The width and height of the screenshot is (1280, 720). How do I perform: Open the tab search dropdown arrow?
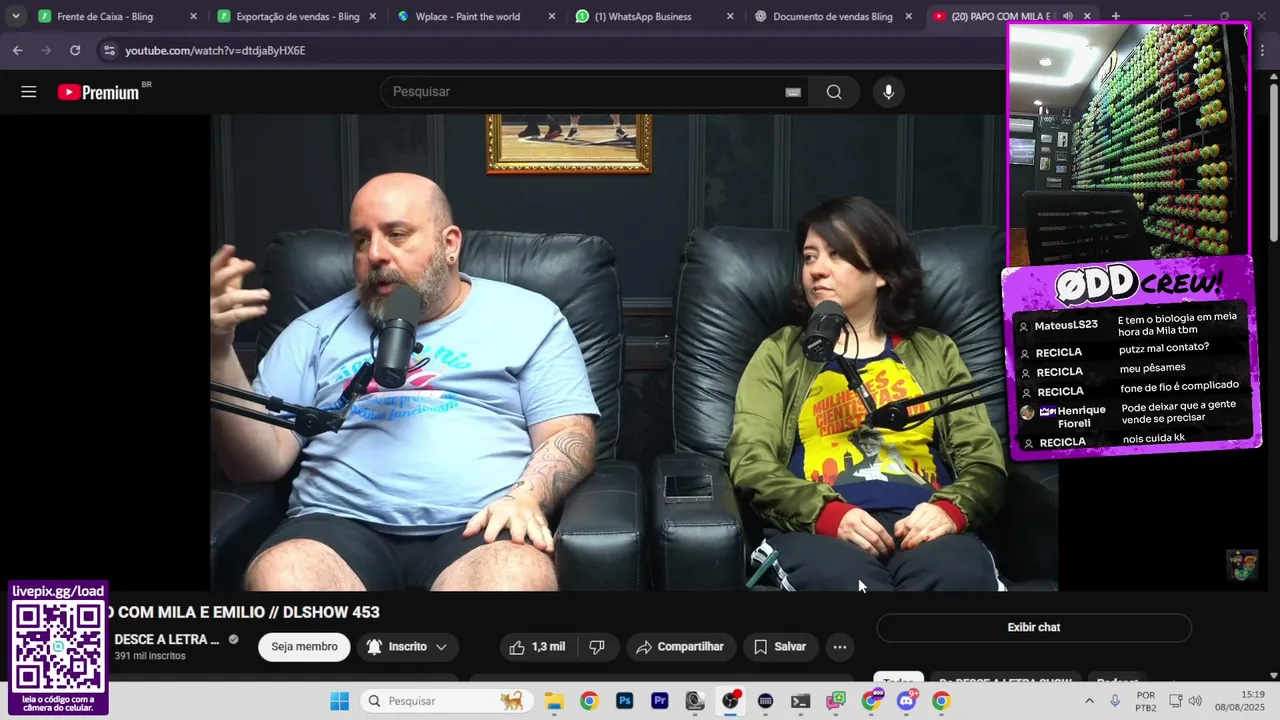pyautogui.click(x=16, y=16)
